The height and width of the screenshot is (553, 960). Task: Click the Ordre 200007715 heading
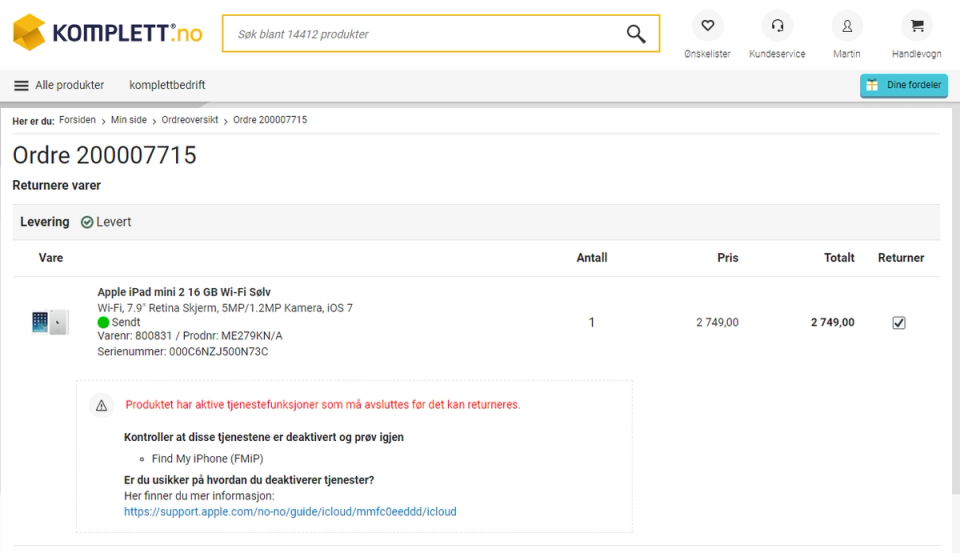click(x=104, y=155)
